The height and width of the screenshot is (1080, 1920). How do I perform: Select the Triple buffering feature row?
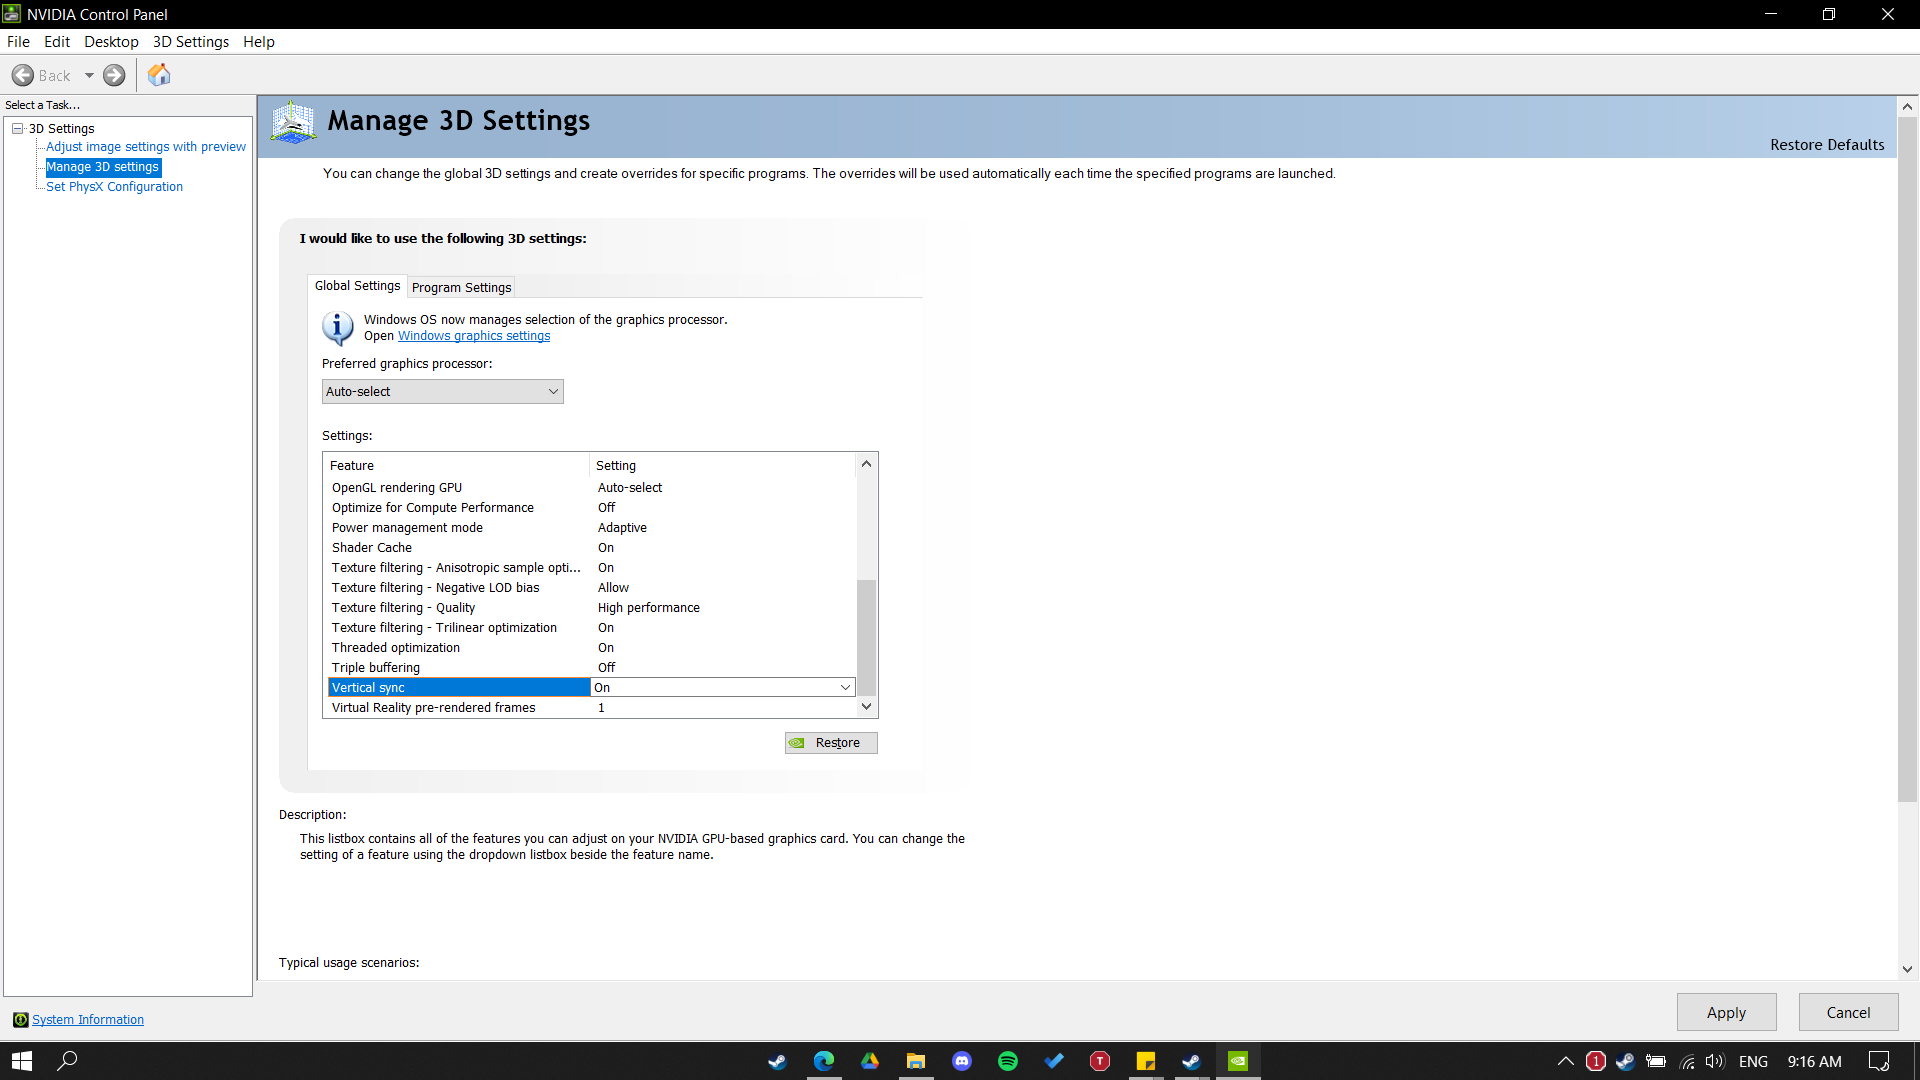pyautogui.click(x=376, y=667)
